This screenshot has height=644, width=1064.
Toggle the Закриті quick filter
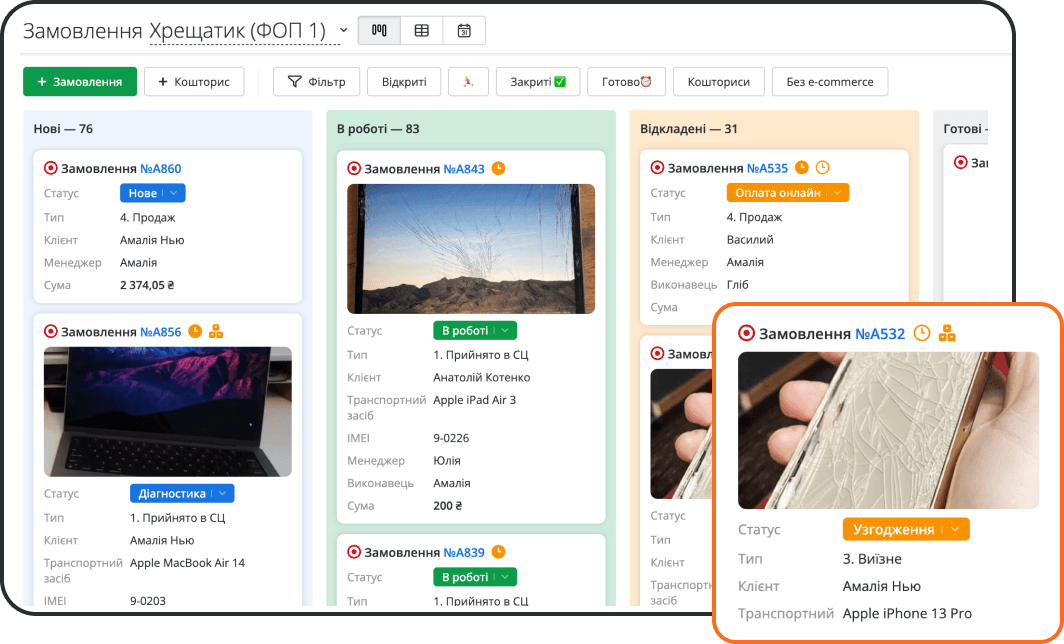[x=538, y=81]
